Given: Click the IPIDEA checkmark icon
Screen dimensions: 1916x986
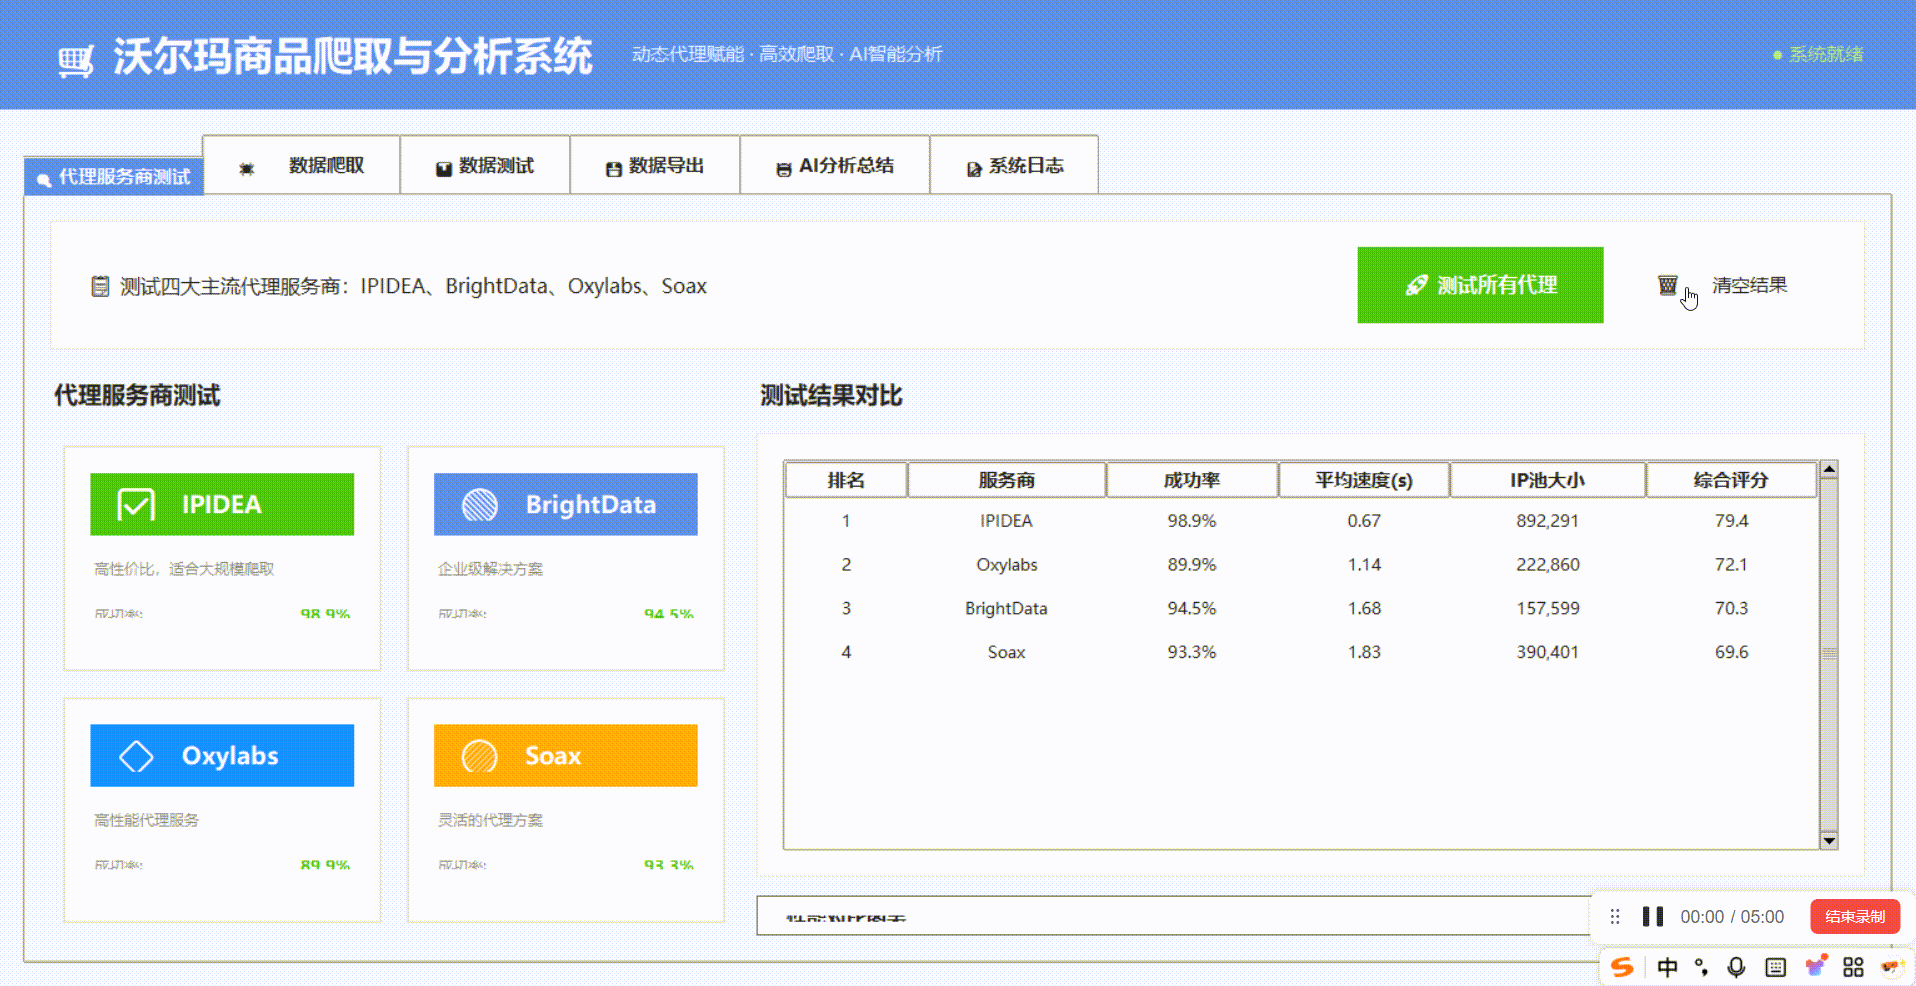Looking at the screenshot, I should [x=136, y=505].
